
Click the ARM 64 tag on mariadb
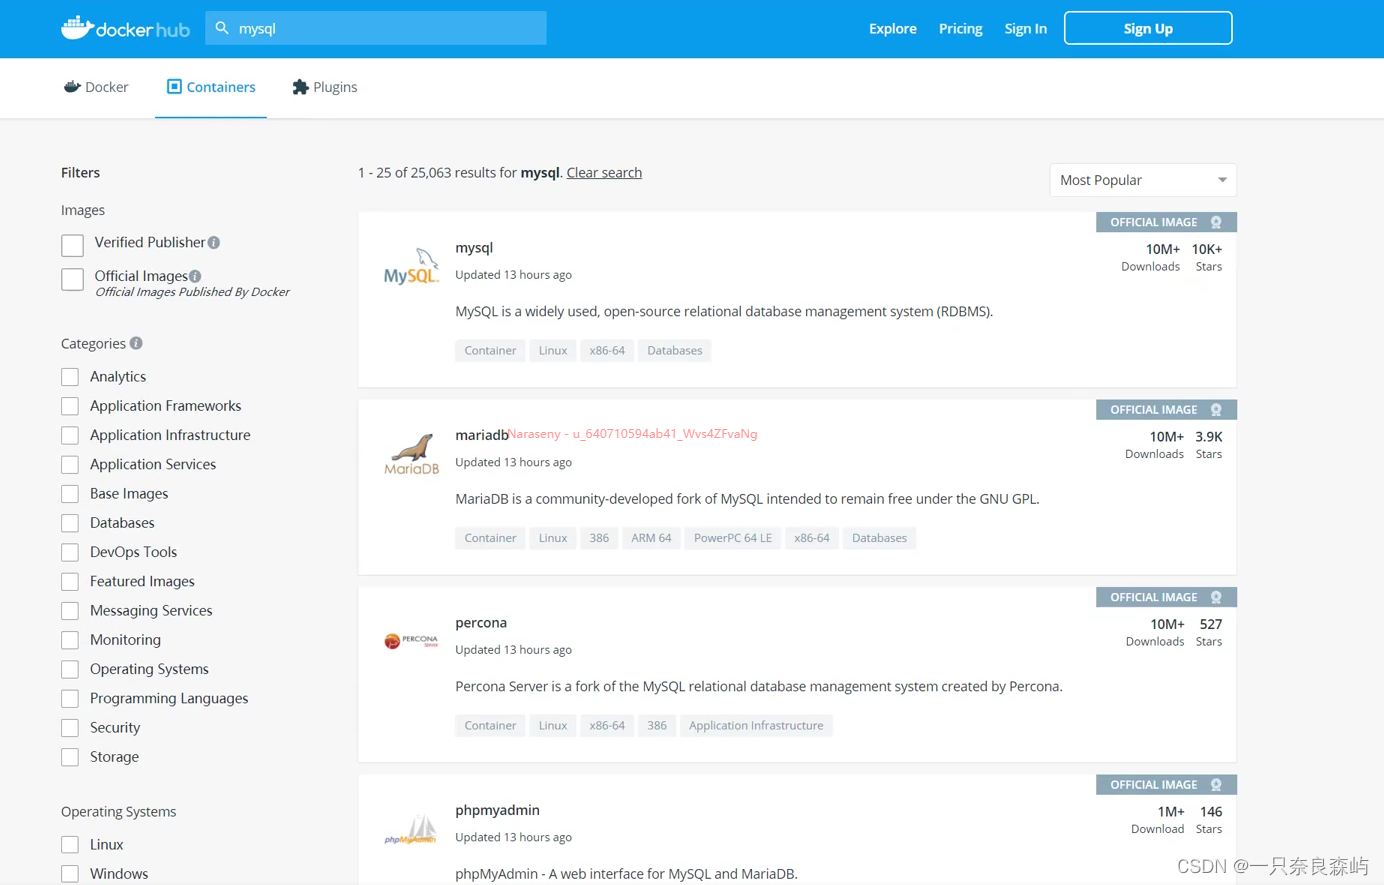pos(651,538)
